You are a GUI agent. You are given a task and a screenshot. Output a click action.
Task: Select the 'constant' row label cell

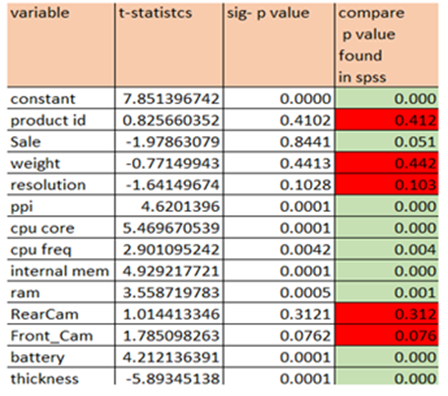point(61,98)
